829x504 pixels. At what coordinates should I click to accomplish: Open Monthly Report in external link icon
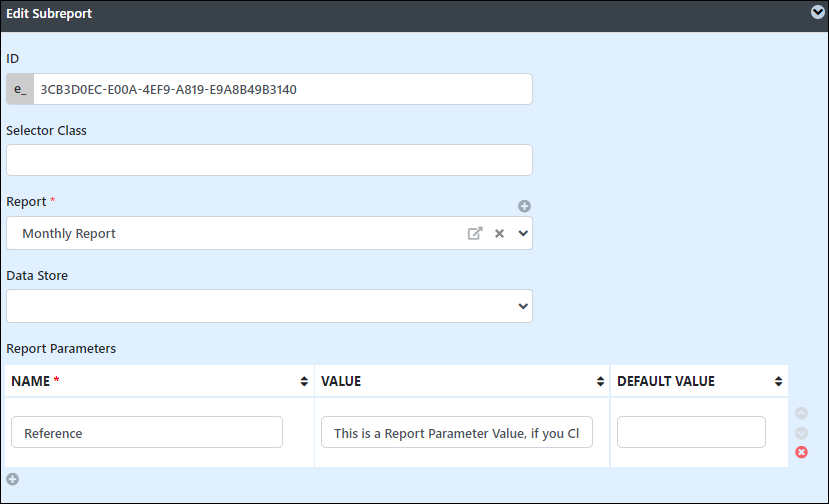click(x=475, y=233)
